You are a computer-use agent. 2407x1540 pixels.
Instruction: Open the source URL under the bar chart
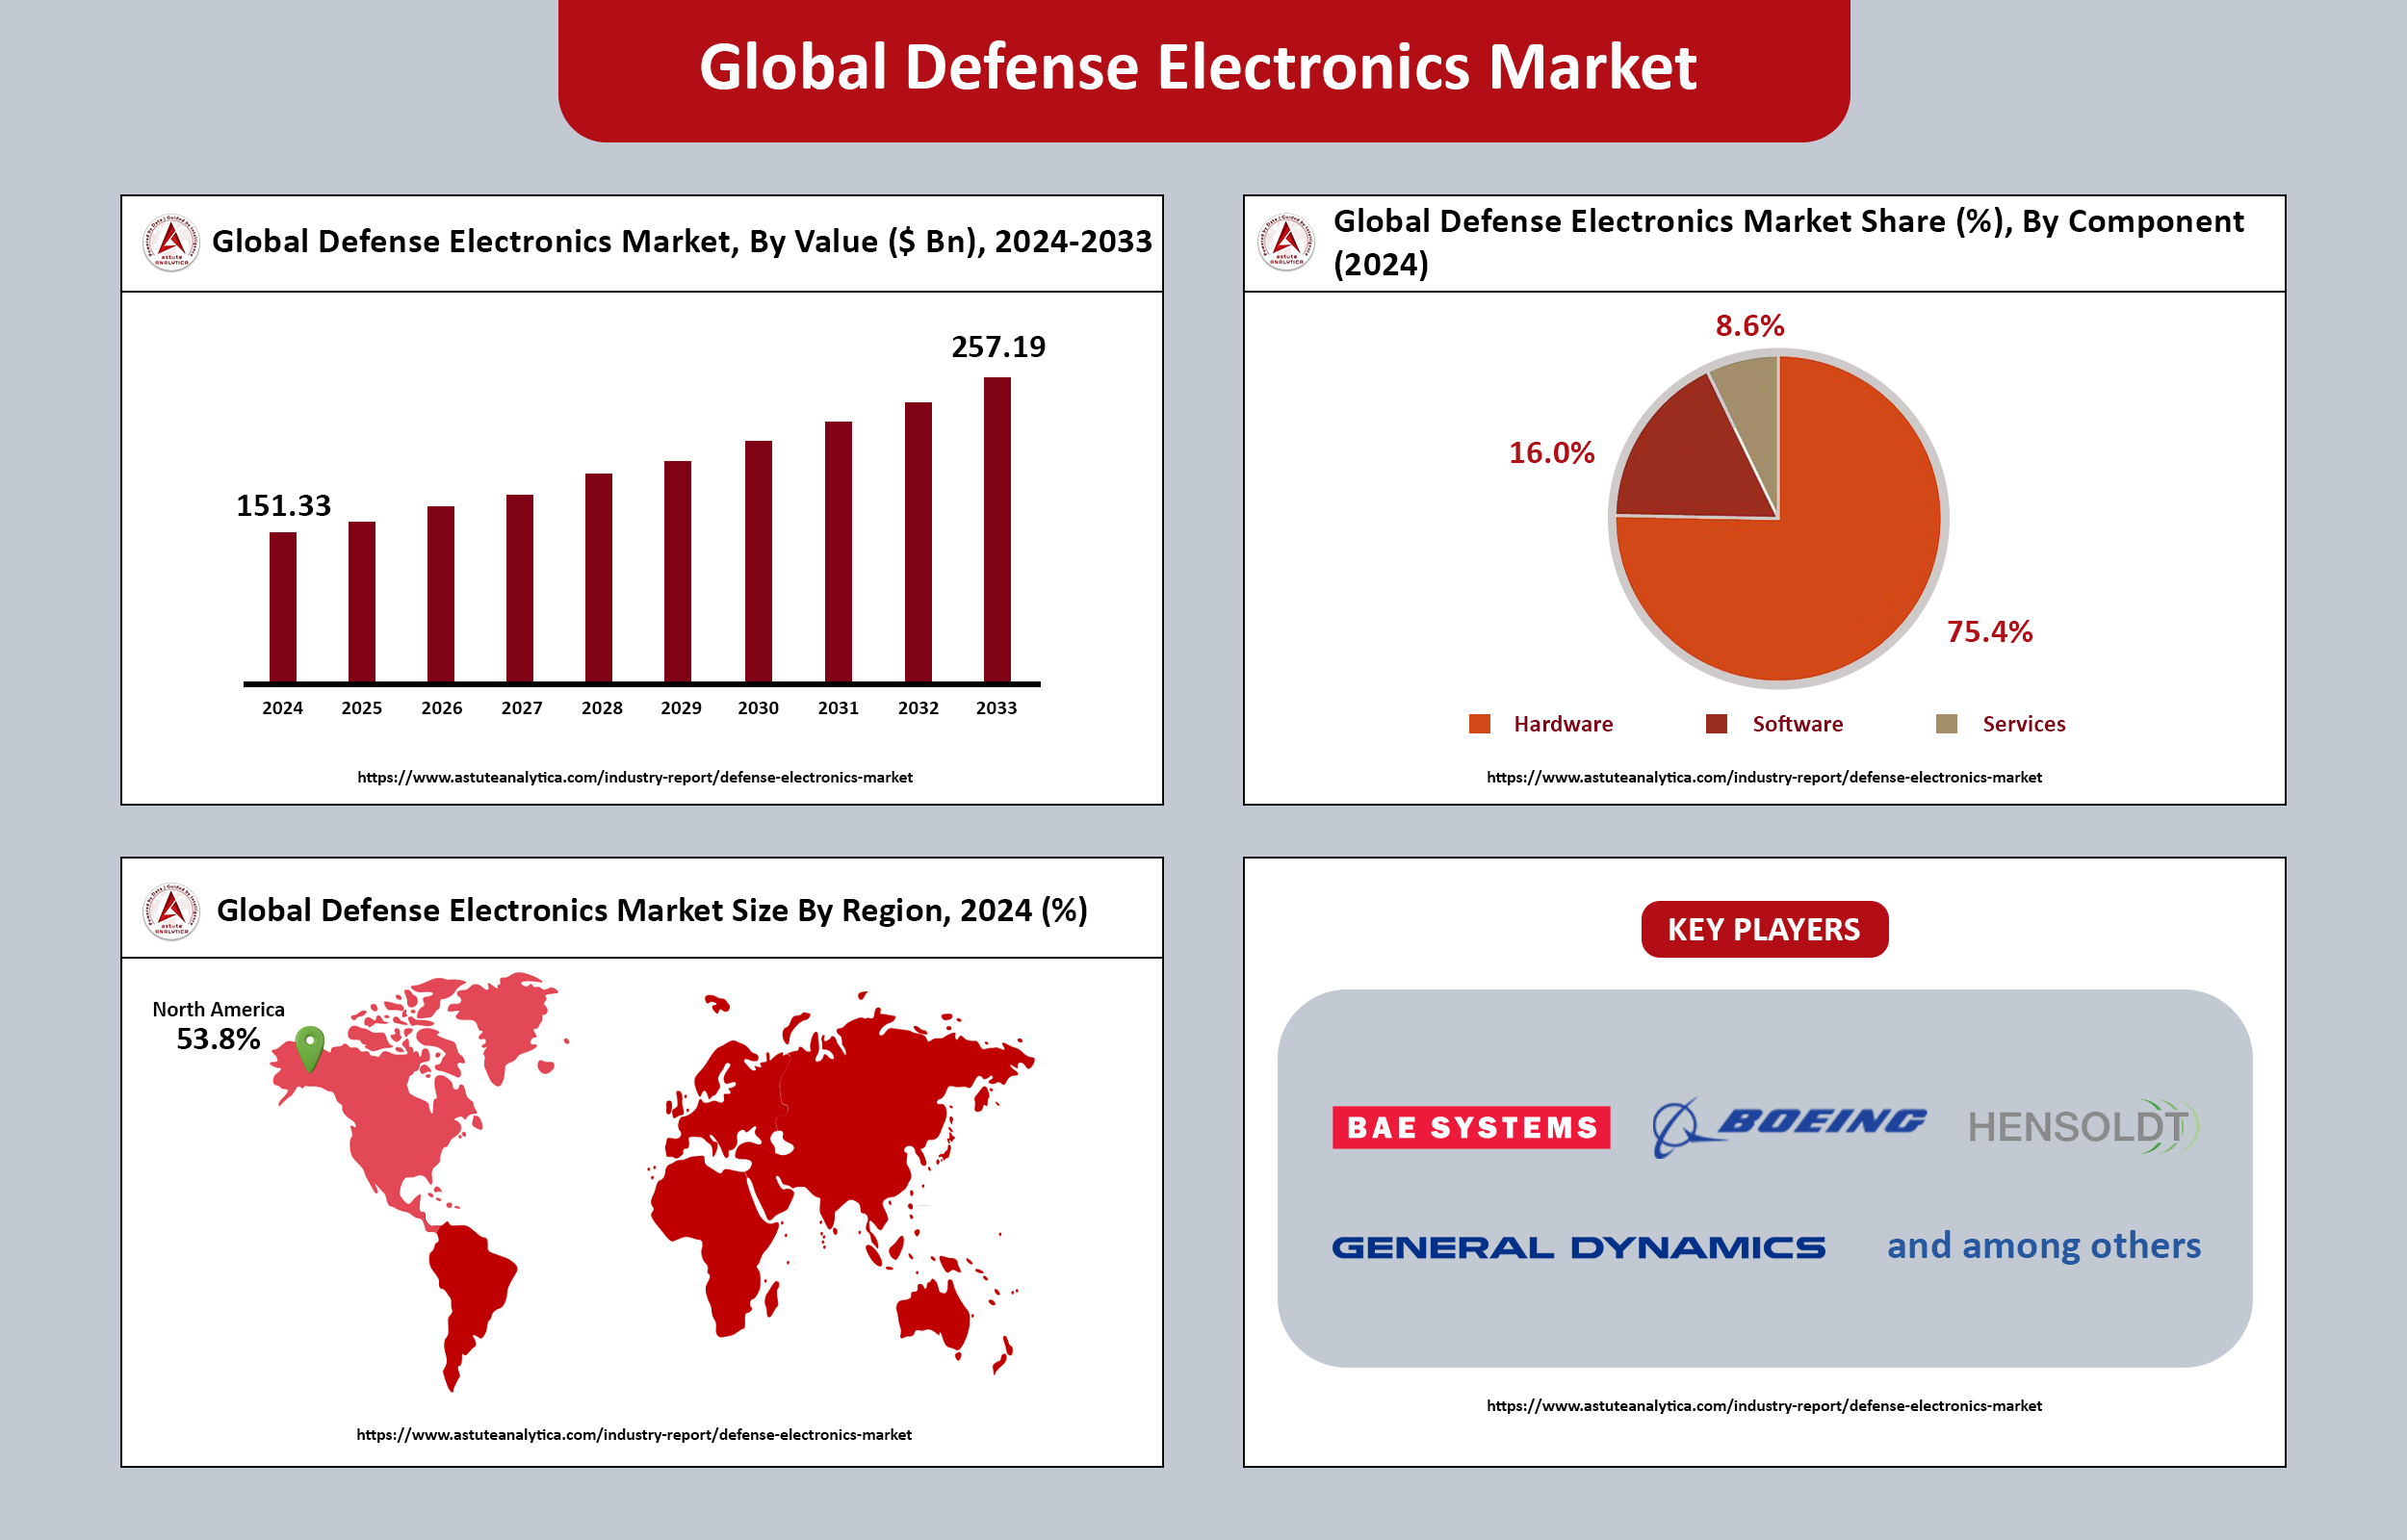point(635,777)
